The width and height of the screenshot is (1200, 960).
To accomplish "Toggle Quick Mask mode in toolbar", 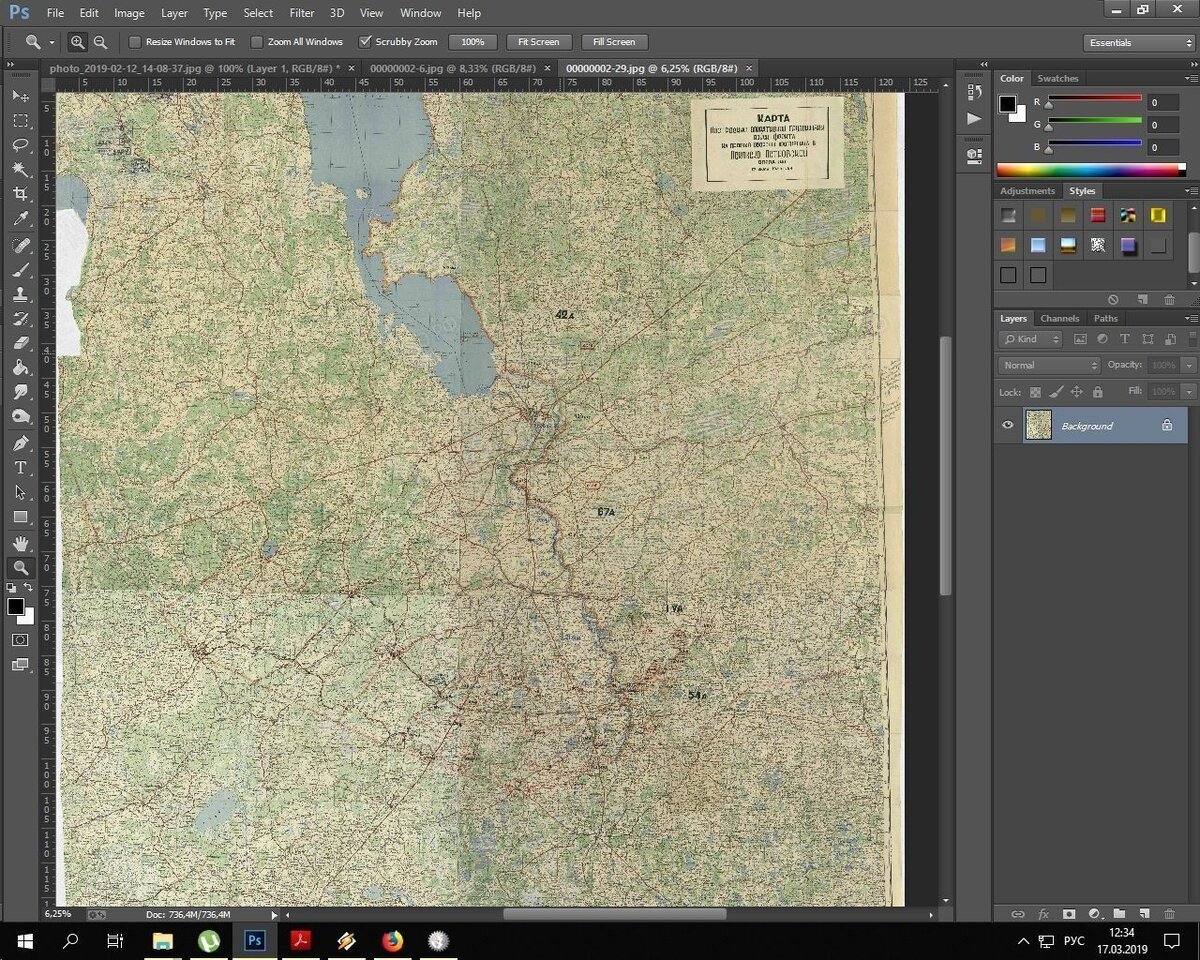I will [20, 640].
